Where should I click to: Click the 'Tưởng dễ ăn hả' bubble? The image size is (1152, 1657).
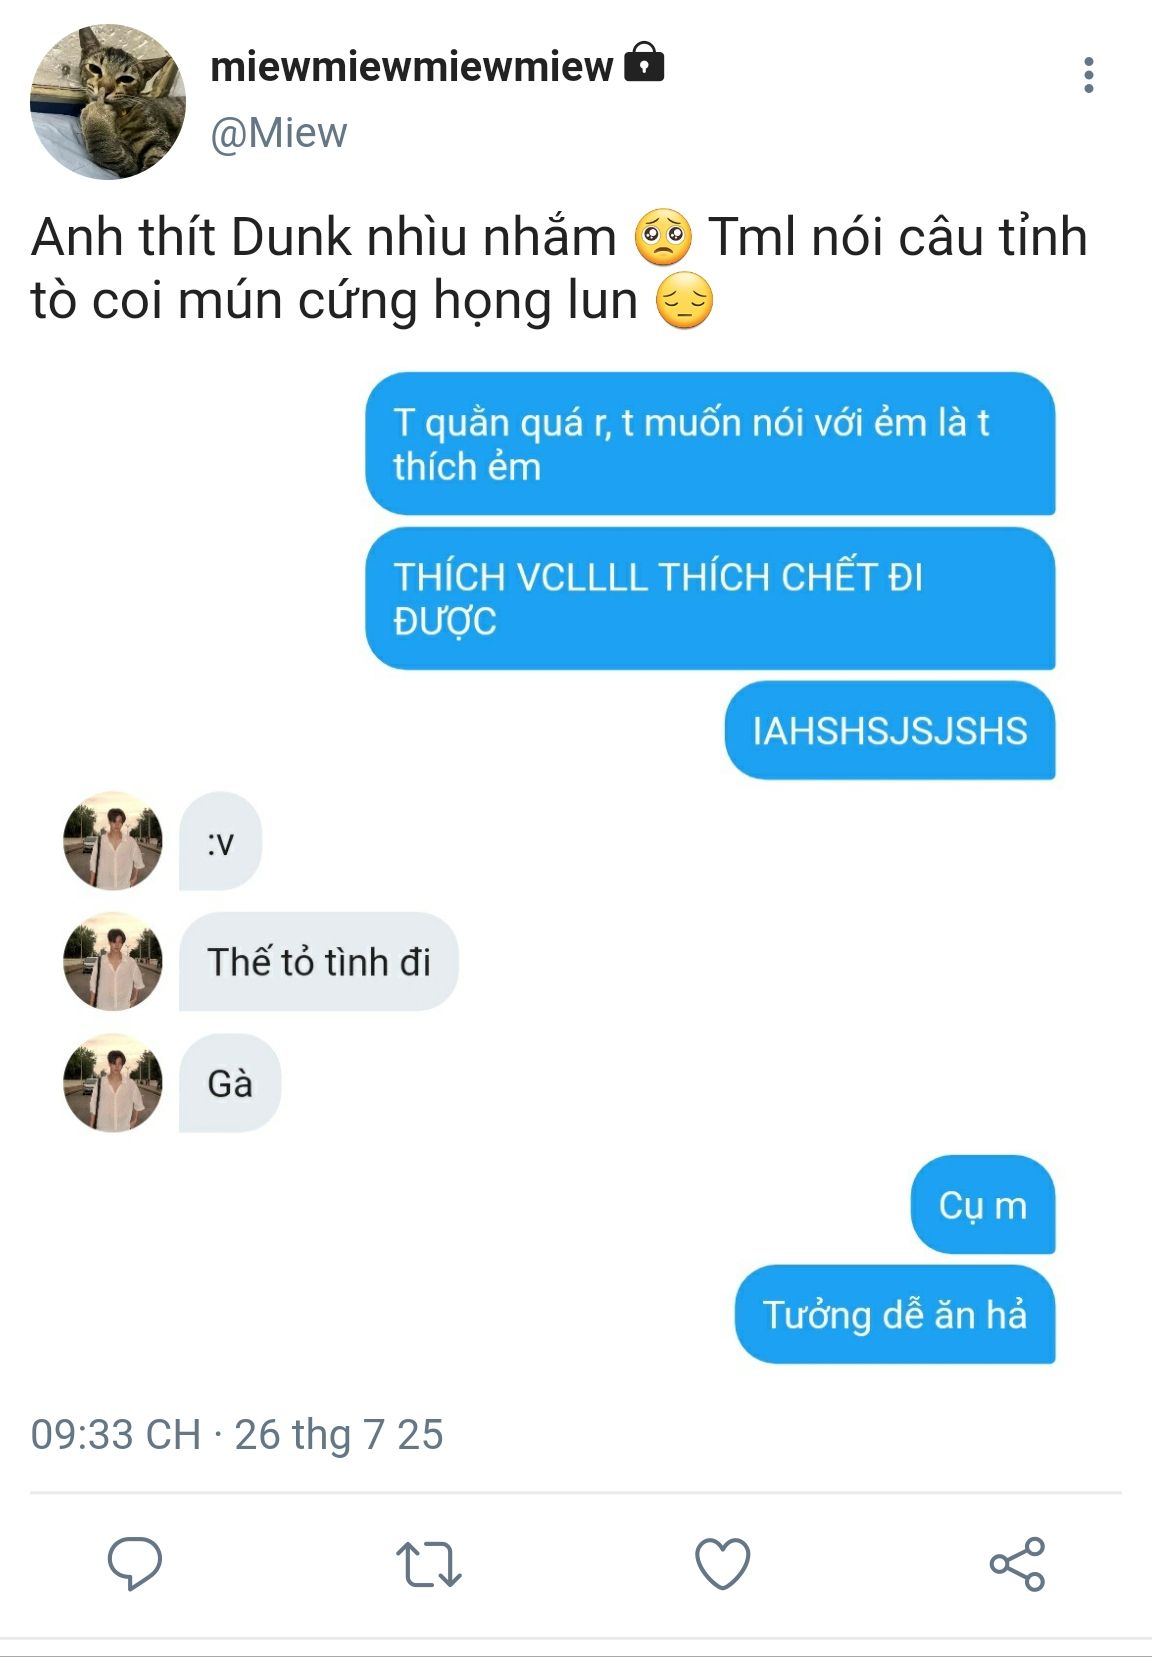pos(895,1314)
